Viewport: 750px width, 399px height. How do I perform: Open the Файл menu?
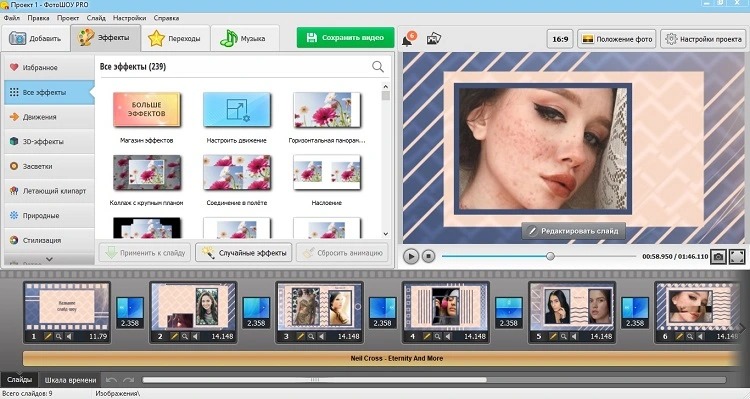point(12,18)
